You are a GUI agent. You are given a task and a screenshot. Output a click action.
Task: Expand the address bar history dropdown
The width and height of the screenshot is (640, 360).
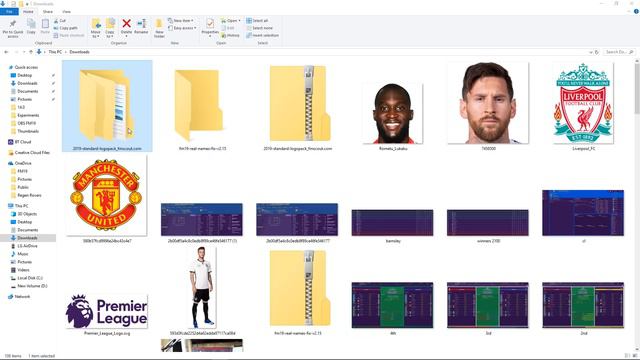pyautogui.click(x=590, y=52)
